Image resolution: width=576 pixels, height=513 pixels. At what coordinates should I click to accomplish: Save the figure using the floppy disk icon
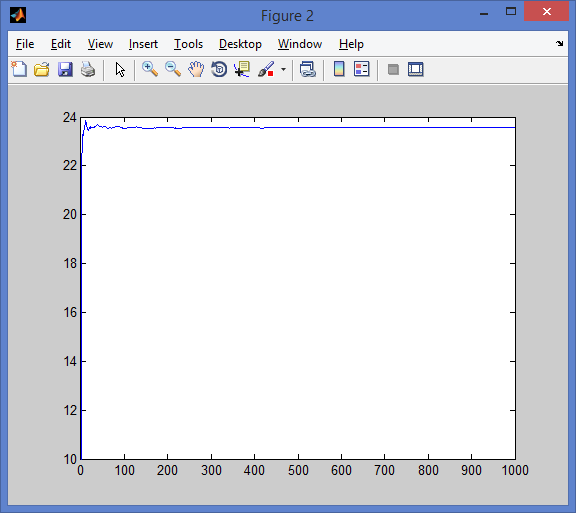click(65, 69)
